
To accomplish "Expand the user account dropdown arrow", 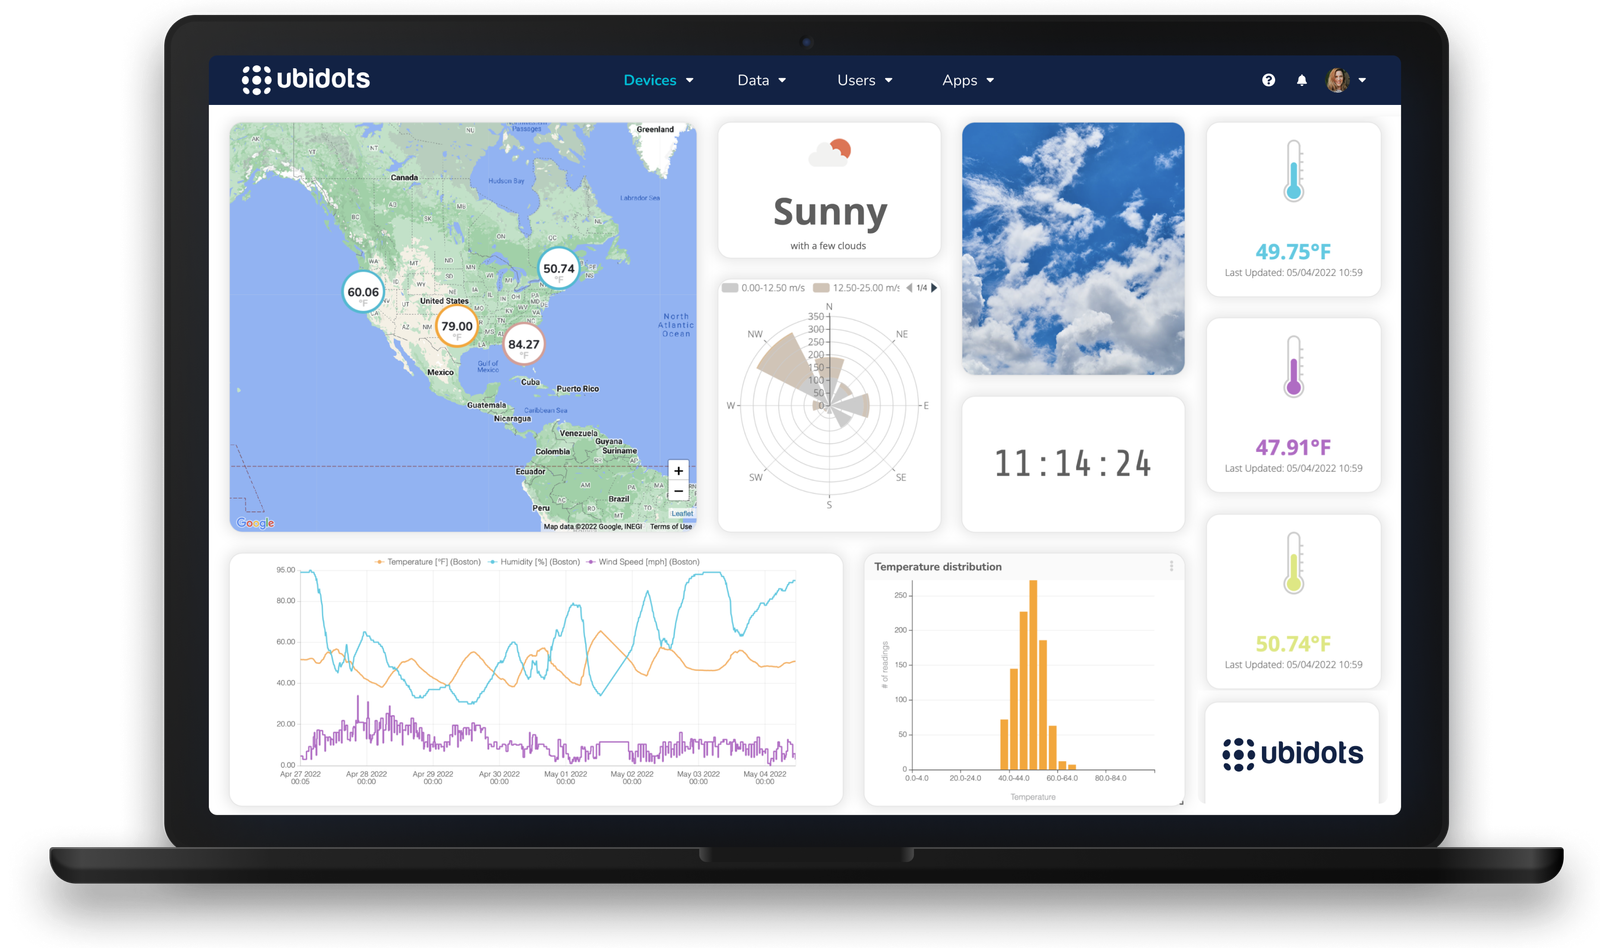I will point(1361,80).
